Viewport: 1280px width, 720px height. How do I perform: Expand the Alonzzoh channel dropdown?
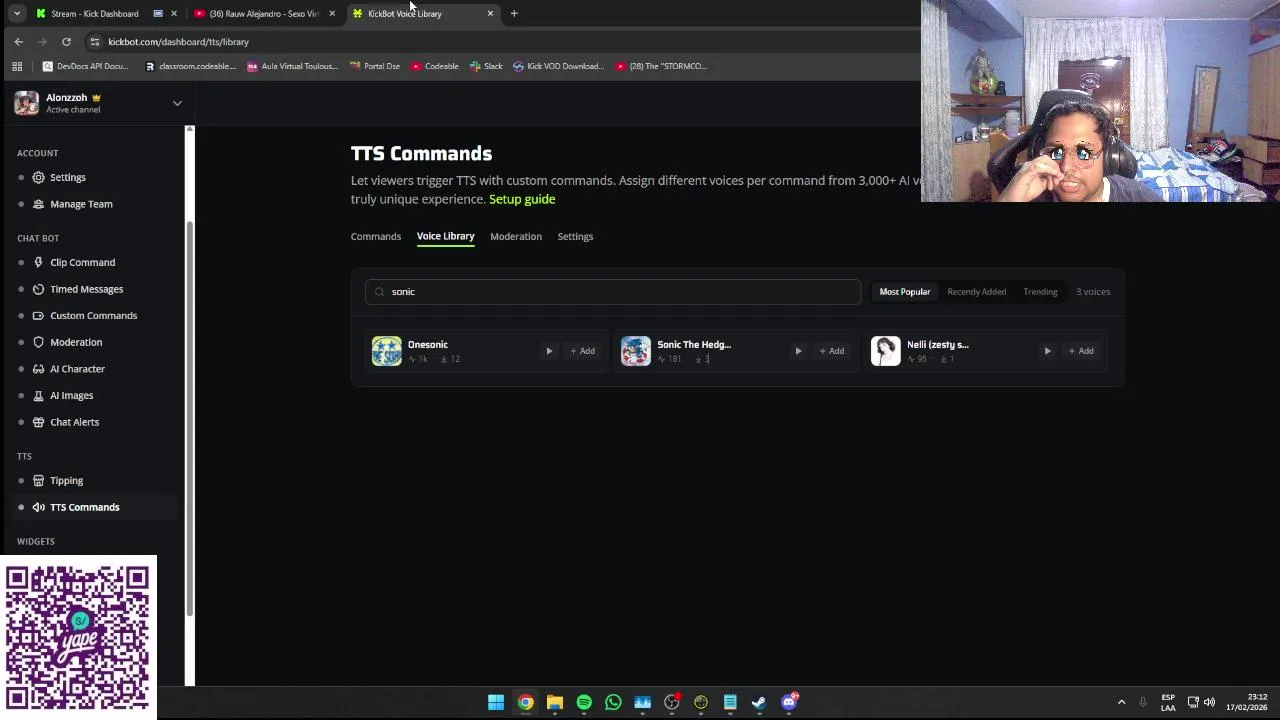coord(177,103)
